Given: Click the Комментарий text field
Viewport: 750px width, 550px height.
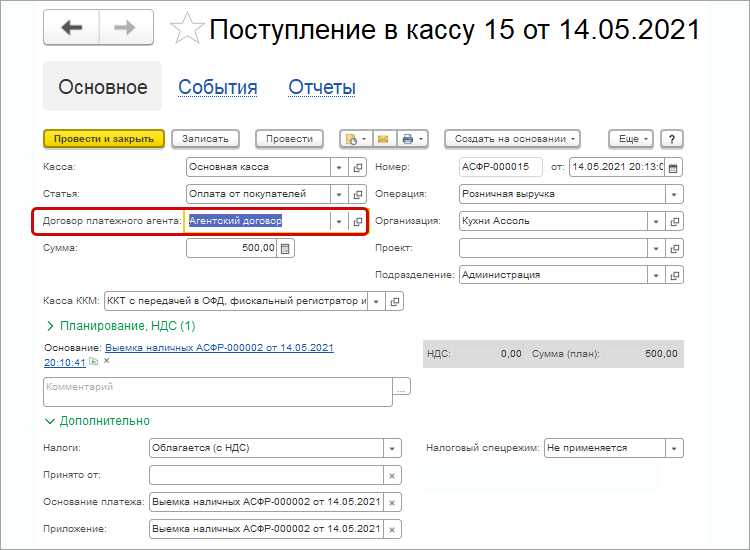Looking at the screenshot, I should click(218, 392).
